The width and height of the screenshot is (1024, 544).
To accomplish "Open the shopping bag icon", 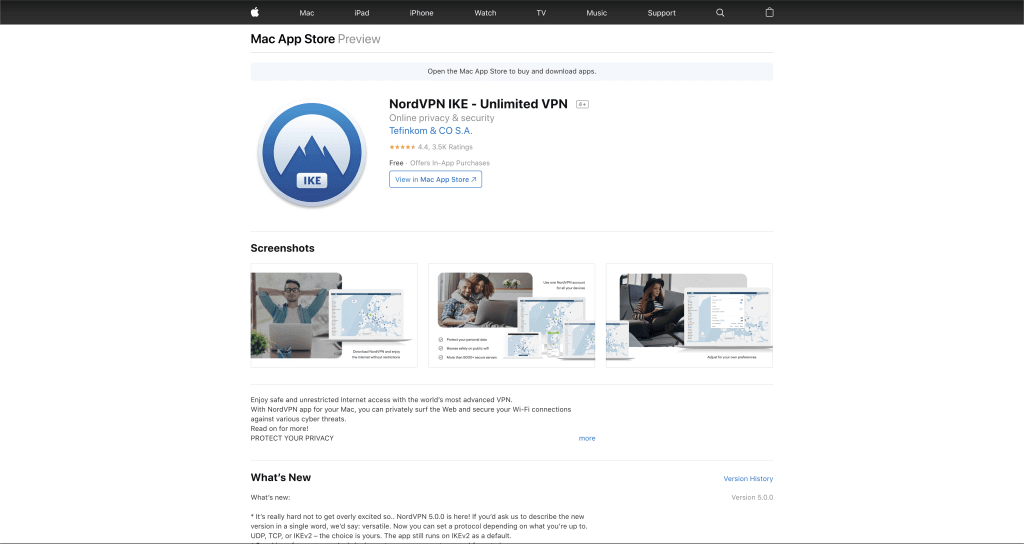I will click(x=769, y=12).
